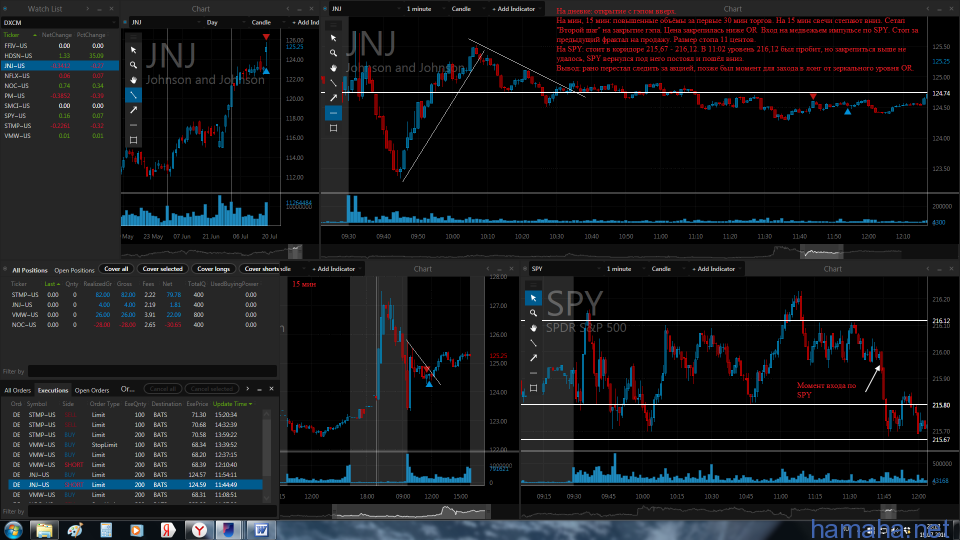
Task: Select time range navigator in JNJ 1 minute chart
Action: pos(822,252)
